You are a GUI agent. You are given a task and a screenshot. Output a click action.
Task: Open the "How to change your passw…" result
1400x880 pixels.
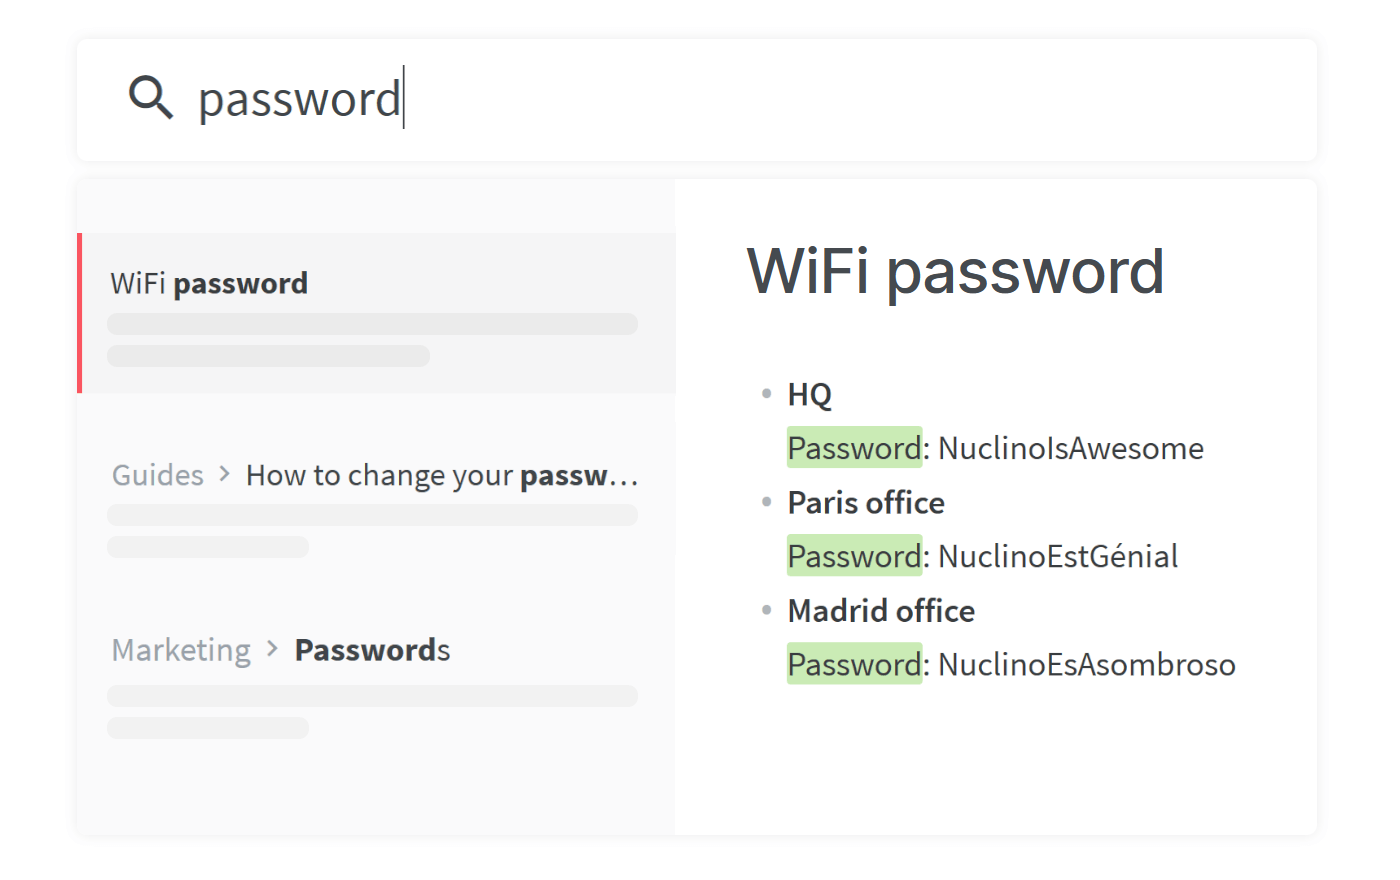pyautogui.click(x=441, y=475)
